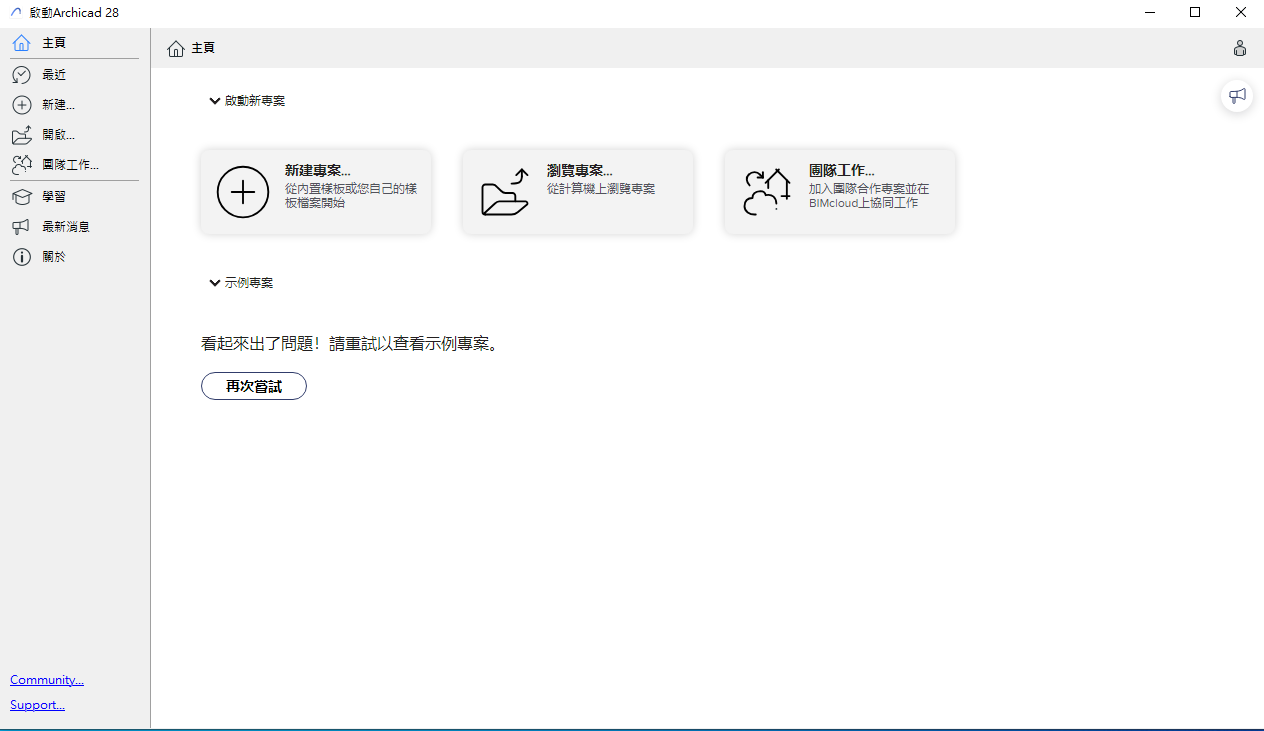Image resolution: width=1264 pixels, height=731 pixels.
Task: Open the floating megaphone announcements button
Action: (1237, 96)
